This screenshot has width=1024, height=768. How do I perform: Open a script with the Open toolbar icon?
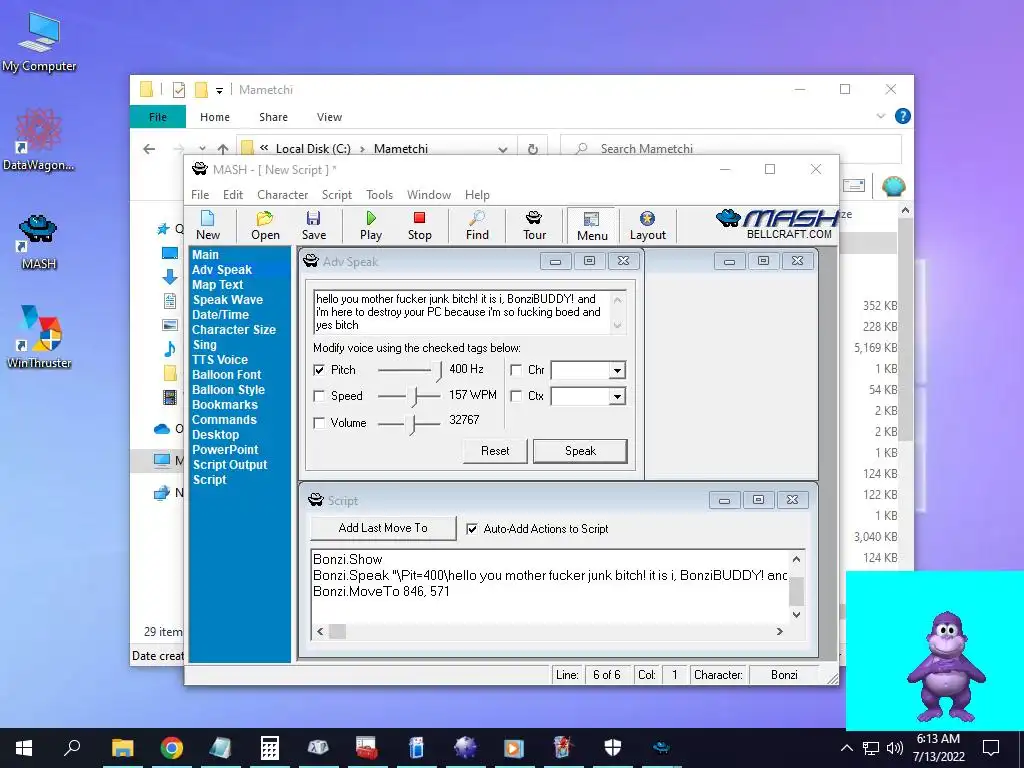click(265, 225)
